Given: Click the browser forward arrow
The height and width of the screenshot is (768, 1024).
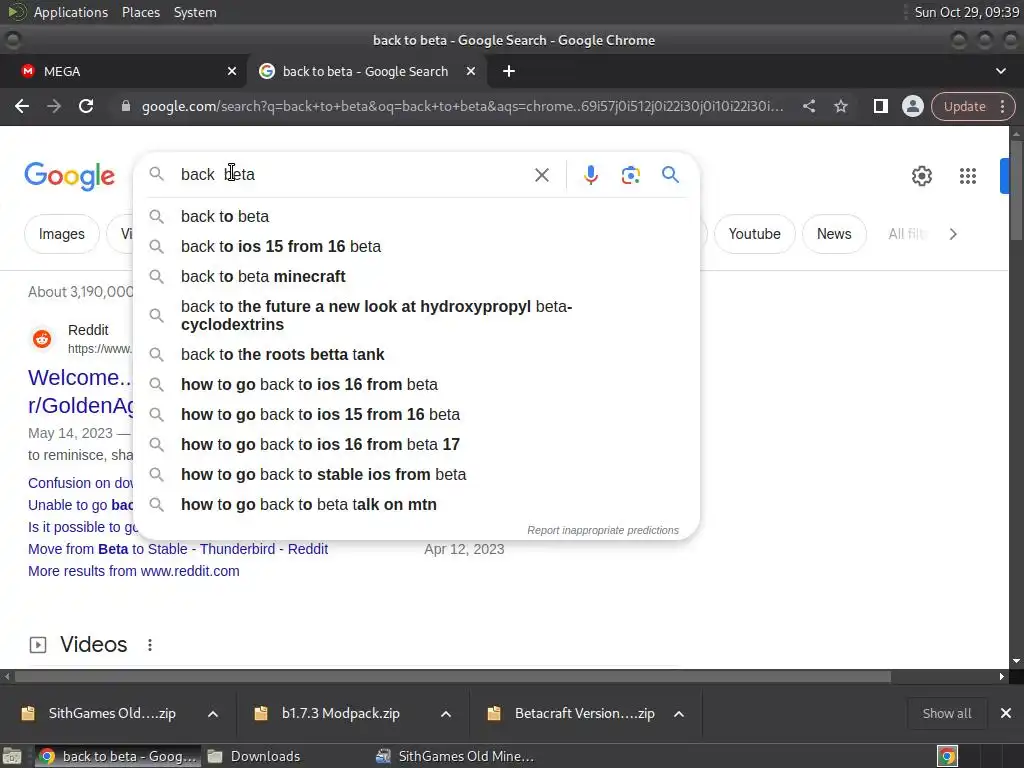Looking at the screenshot, I should coord(54,106).
